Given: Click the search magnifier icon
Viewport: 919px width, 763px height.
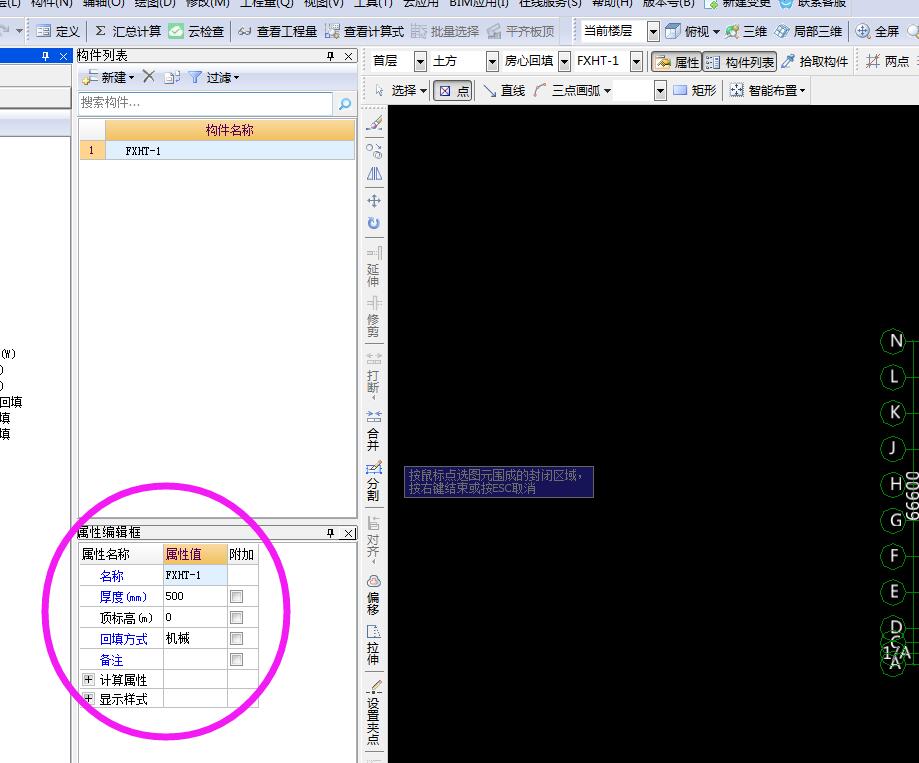Looking at the screenshot, I should (x=345, y=104).
